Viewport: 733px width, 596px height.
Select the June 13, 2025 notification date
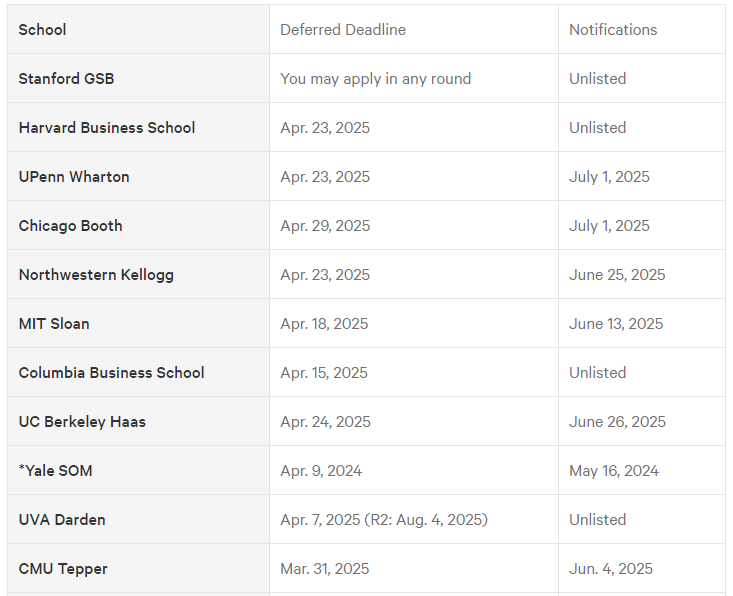point(616,324)
